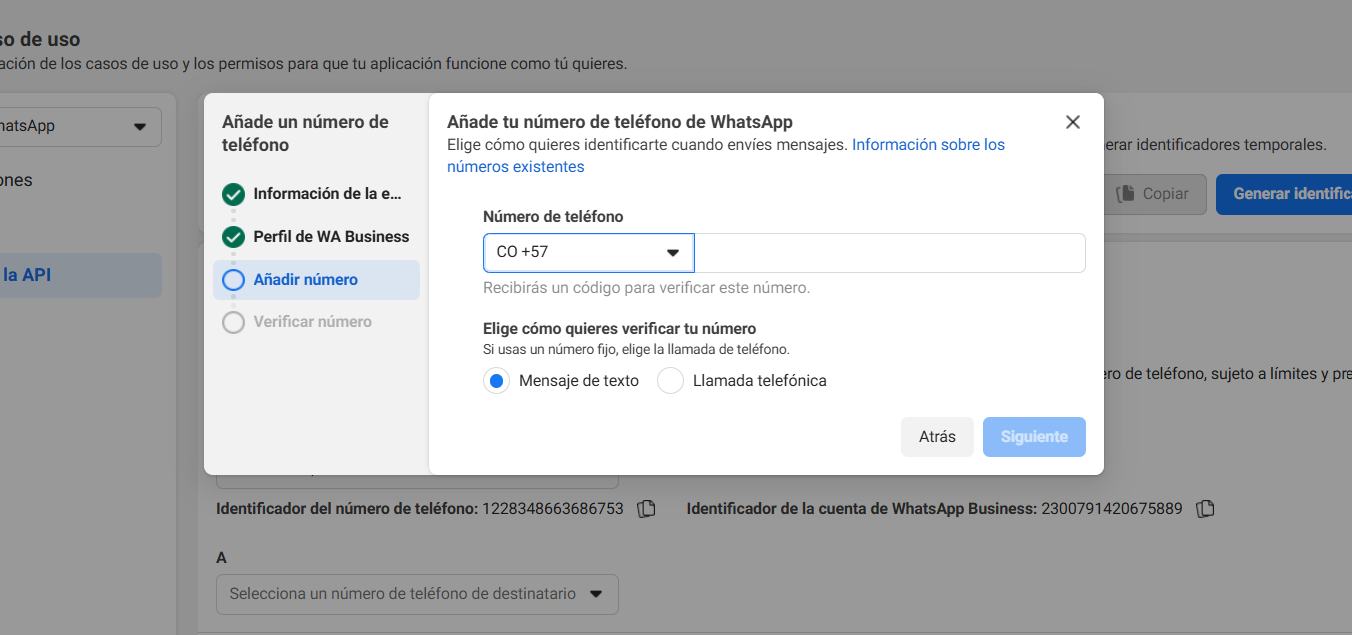The image size is (1352, 635).
Task: Select the Llamada telefónica radio option
Action: 671,381
